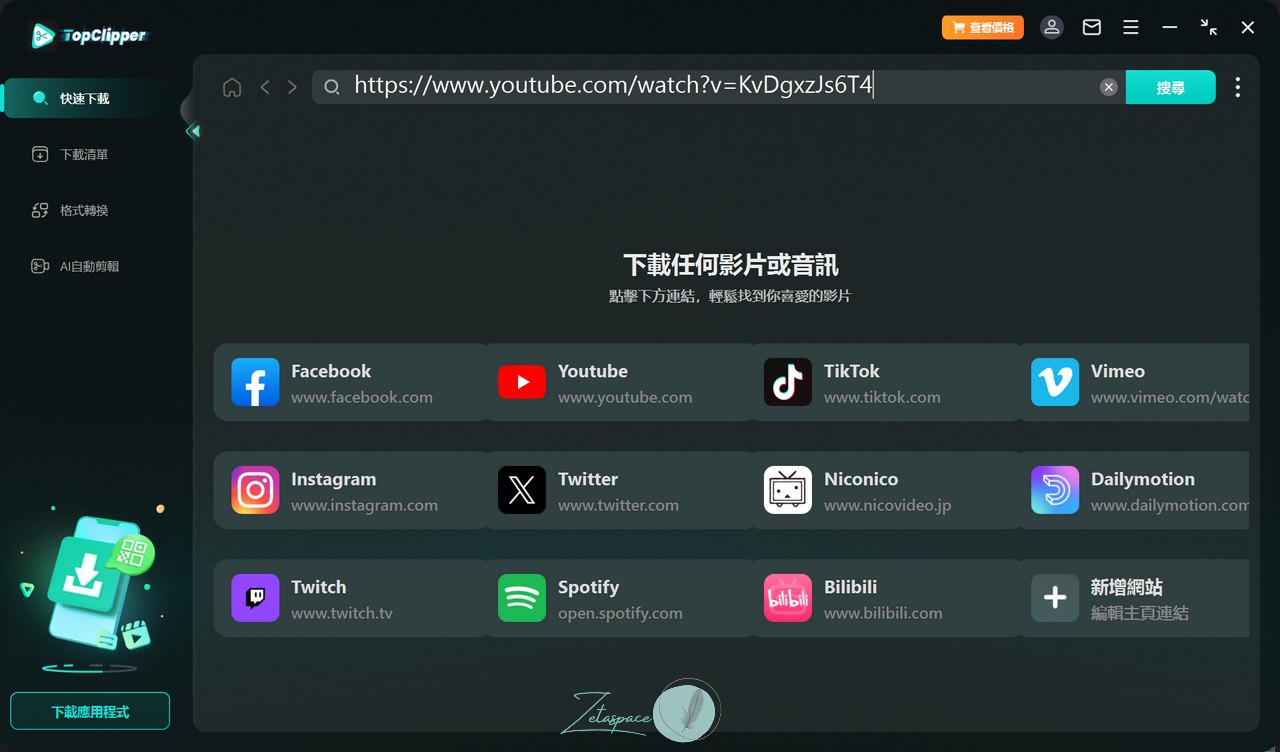
Task: Open the Spotify site icon
Action: [522, 598]
